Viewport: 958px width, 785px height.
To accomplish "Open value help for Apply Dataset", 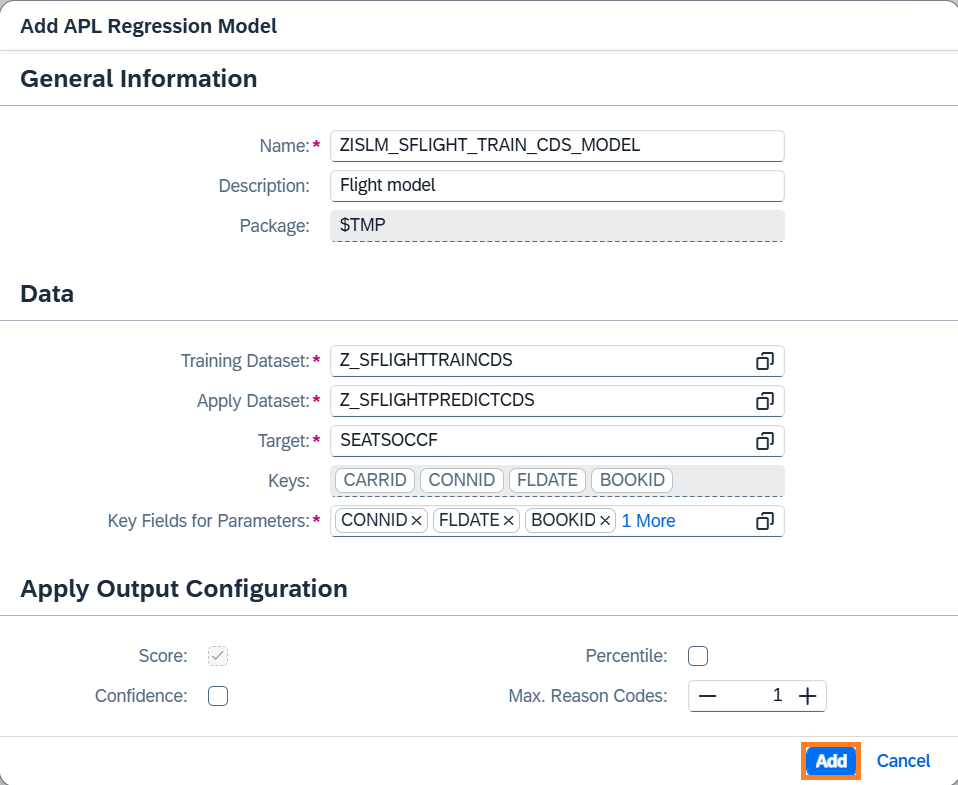I will tap(765, 401).
